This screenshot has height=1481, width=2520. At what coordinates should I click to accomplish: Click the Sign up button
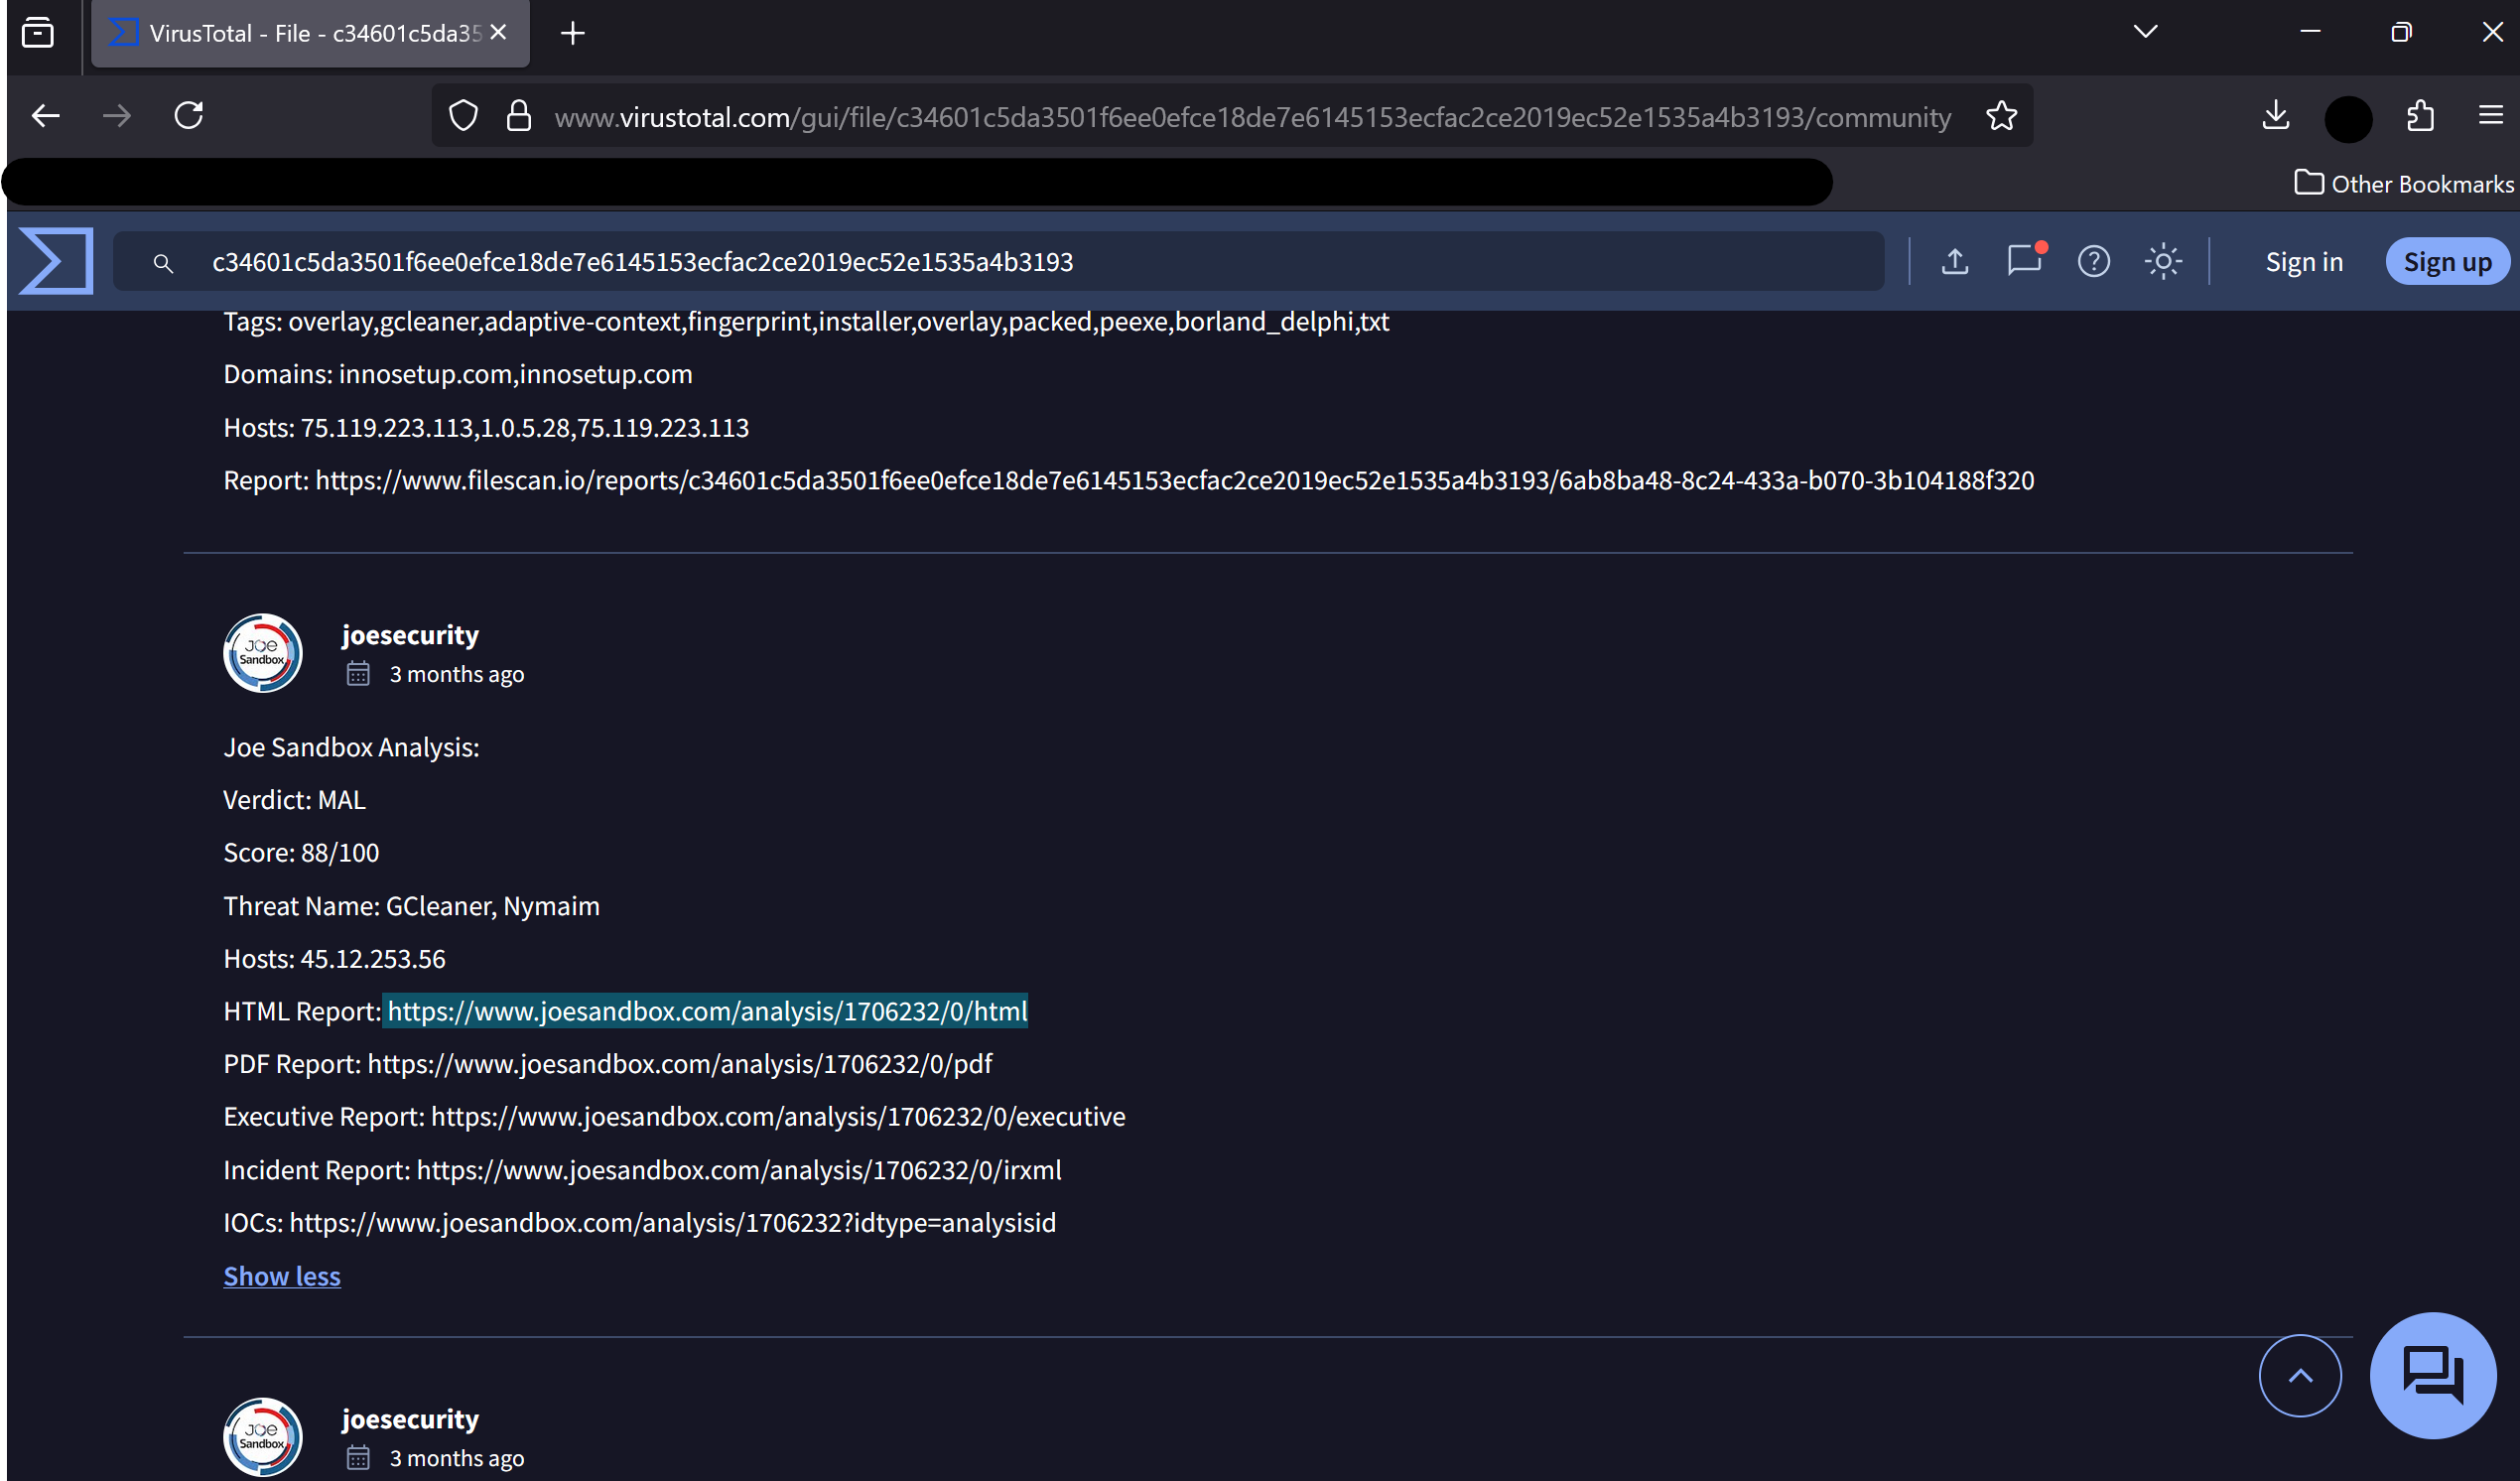coord(2447,261)
